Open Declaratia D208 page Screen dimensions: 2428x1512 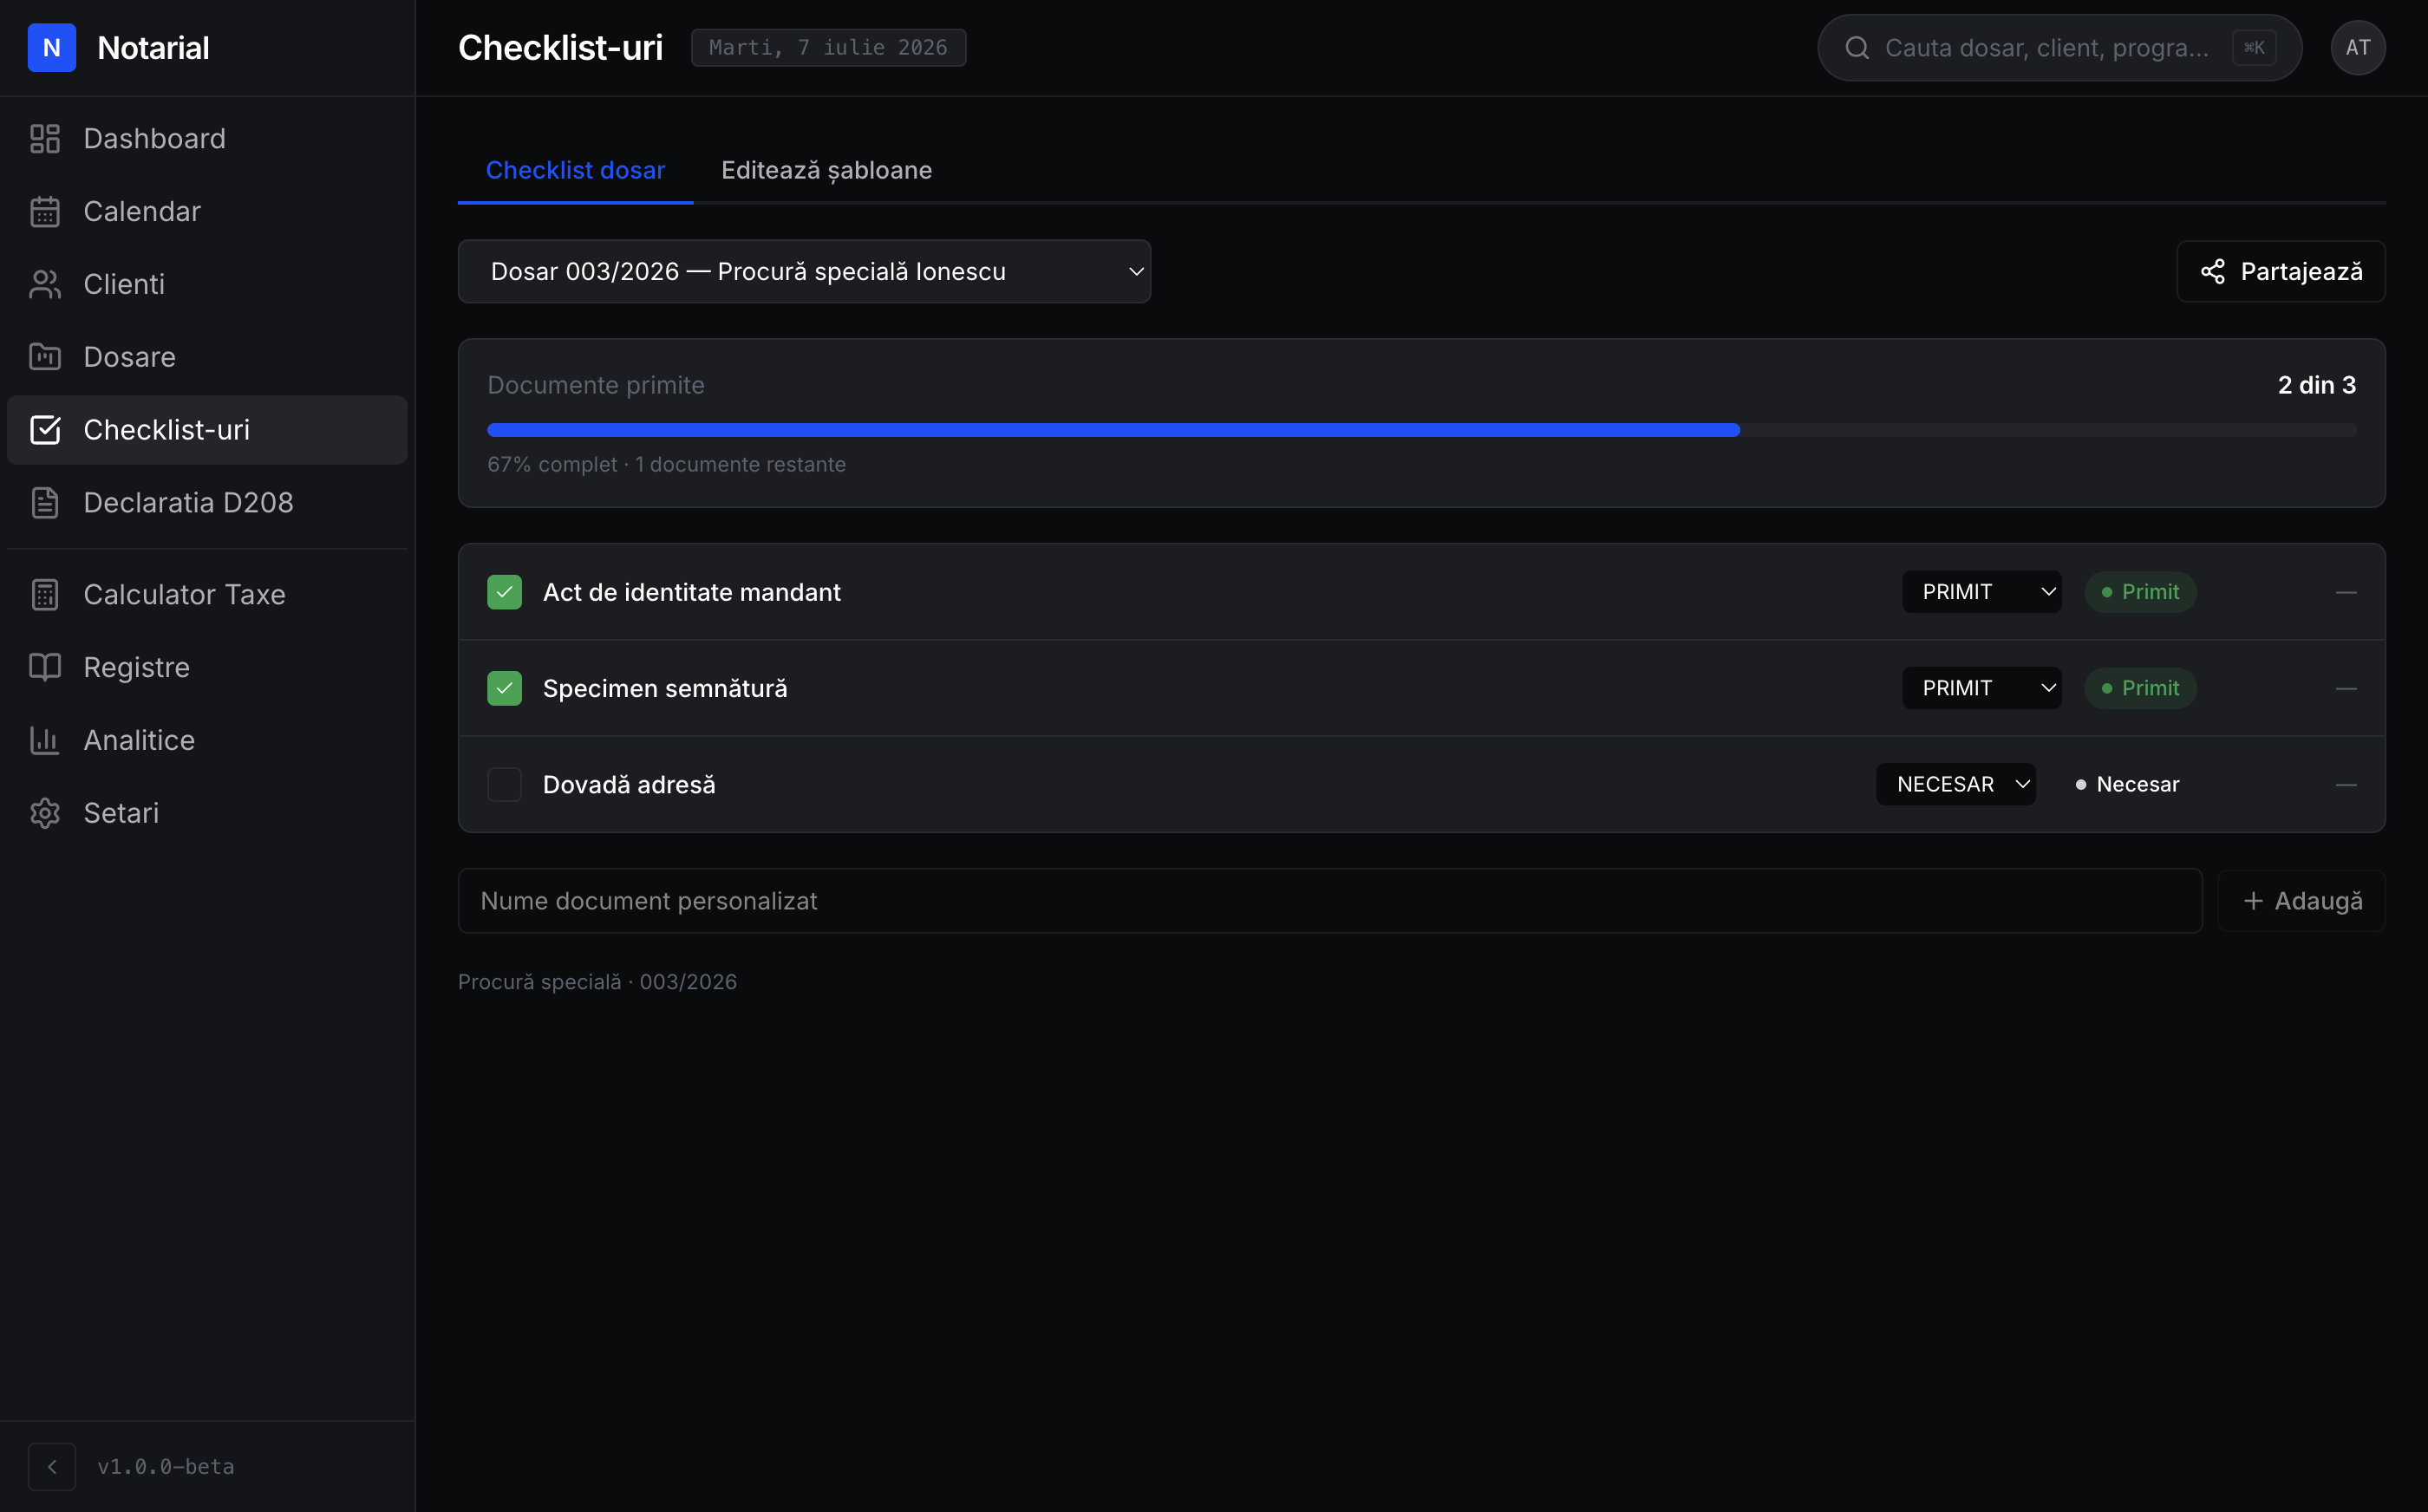[x=207, y=502]
